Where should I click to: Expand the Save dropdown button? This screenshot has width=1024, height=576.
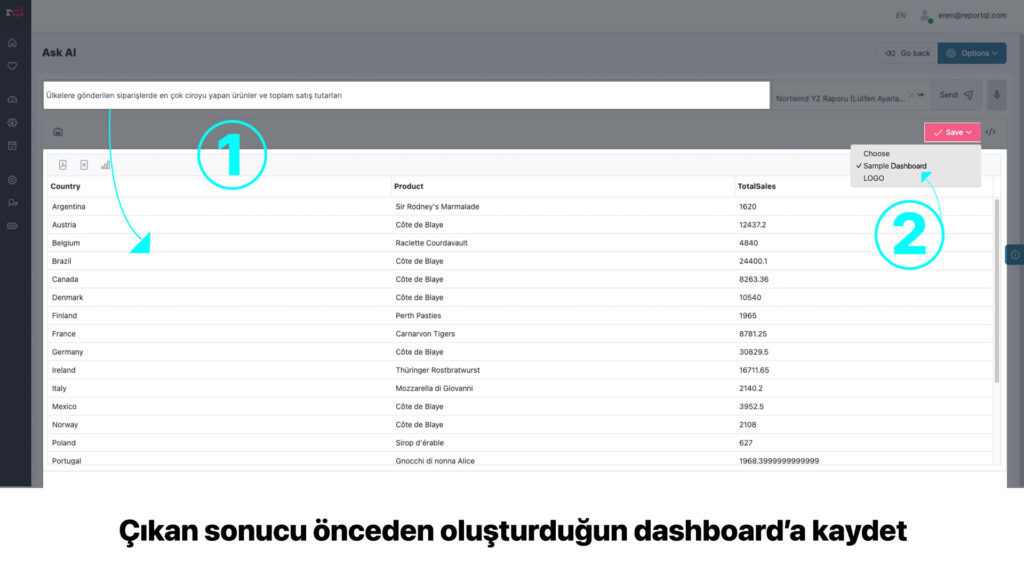952,132
